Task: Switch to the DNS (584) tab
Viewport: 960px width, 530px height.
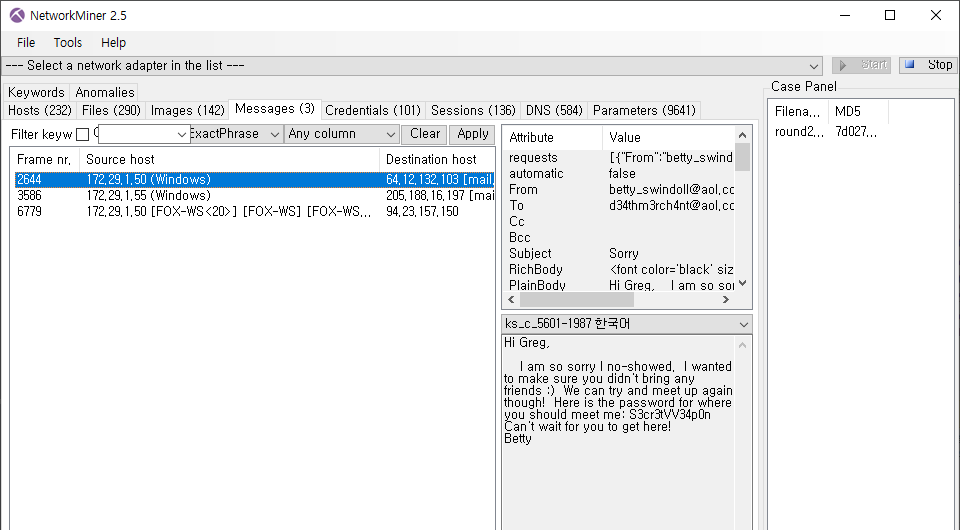Action: [554, 110]
